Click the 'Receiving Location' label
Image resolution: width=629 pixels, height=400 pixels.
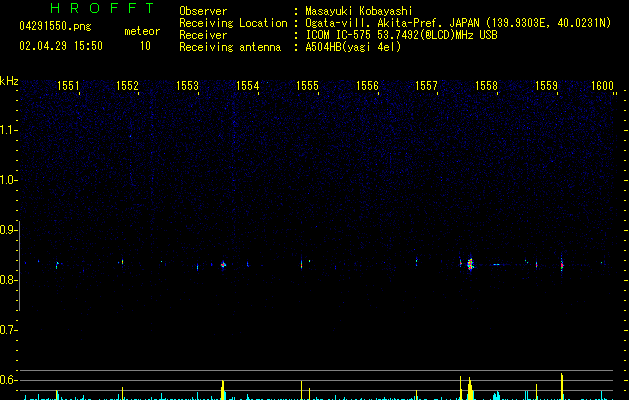[233, 23]
